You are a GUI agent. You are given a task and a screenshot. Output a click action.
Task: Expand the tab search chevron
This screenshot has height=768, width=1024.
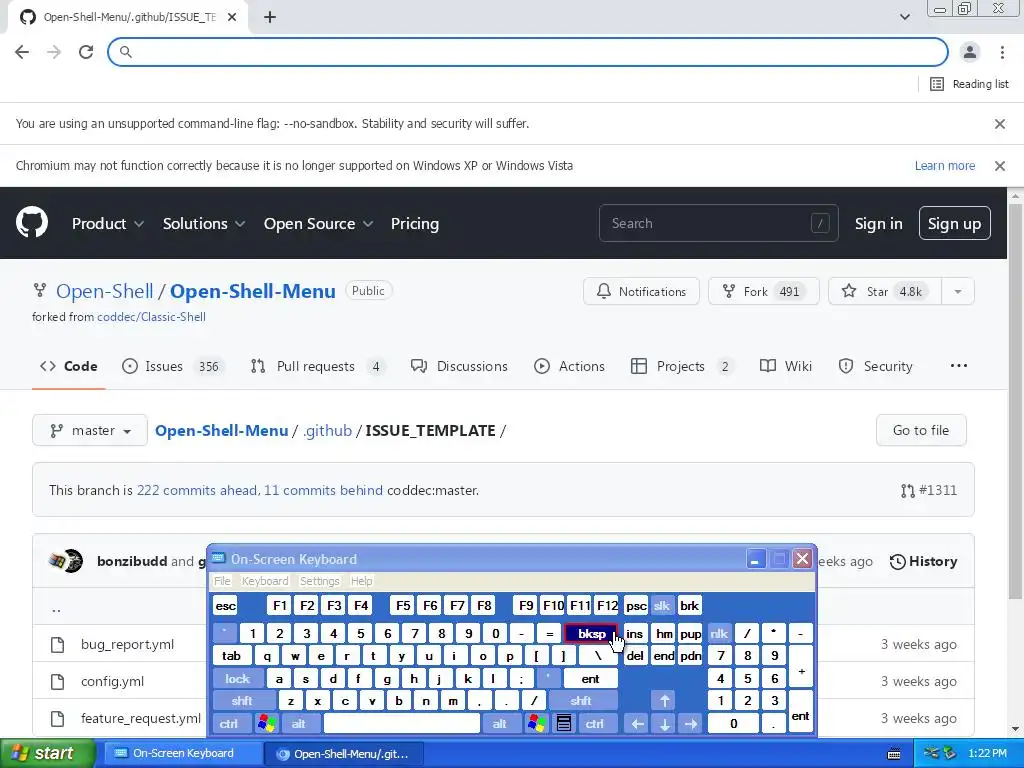904,17
